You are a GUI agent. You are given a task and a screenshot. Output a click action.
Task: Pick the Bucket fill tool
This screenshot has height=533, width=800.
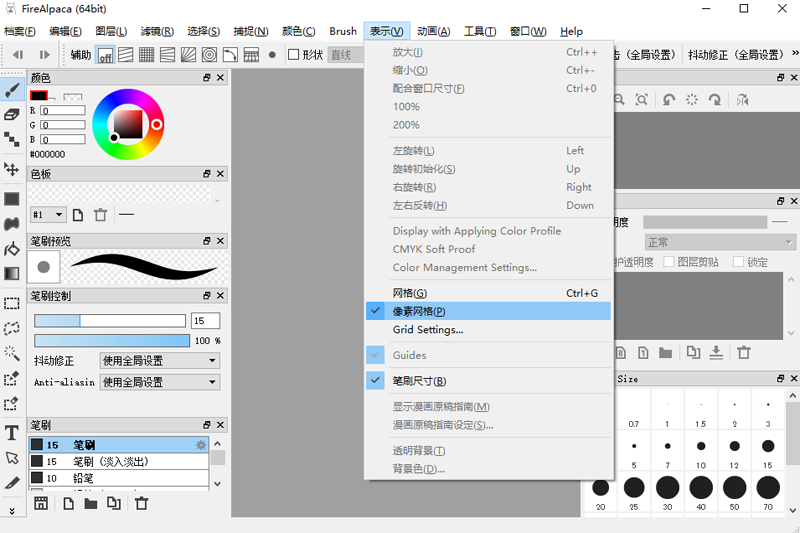(x=12, y=249)
